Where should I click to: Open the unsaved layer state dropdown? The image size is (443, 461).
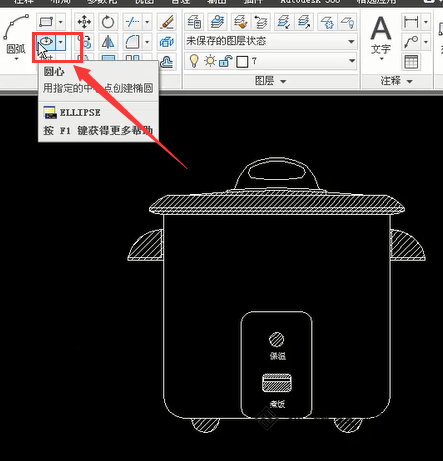[271, 41]
